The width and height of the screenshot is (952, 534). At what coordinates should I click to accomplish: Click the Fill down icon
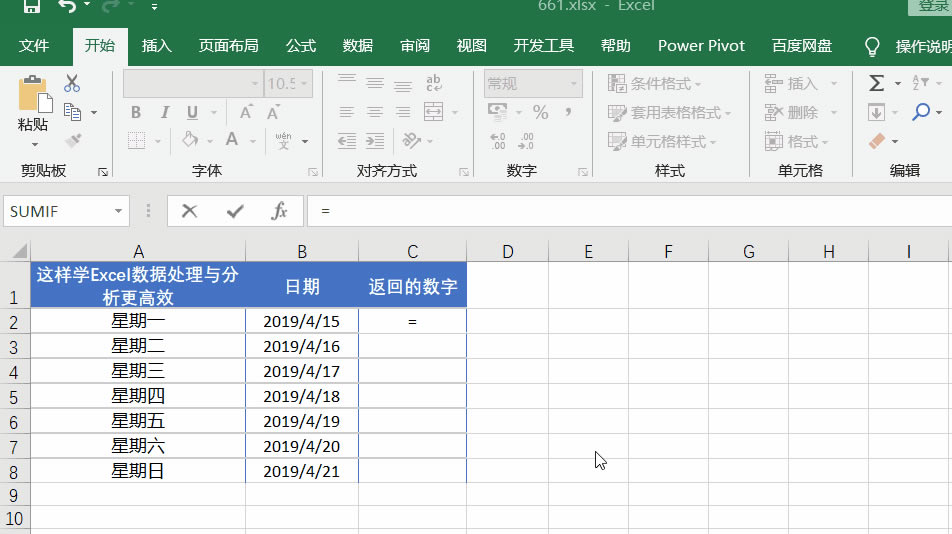pos(876,112)
